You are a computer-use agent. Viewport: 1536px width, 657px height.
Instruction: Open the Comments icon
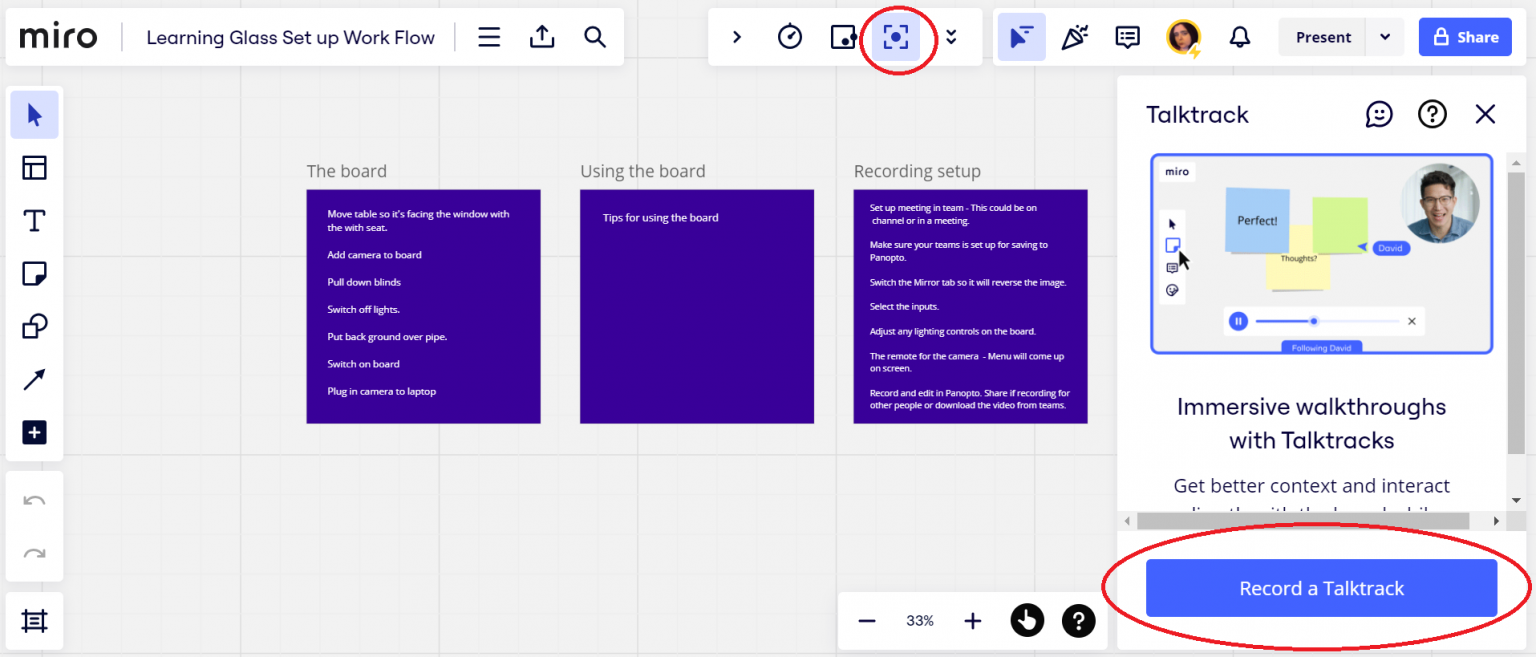(x=1127, y=36)
